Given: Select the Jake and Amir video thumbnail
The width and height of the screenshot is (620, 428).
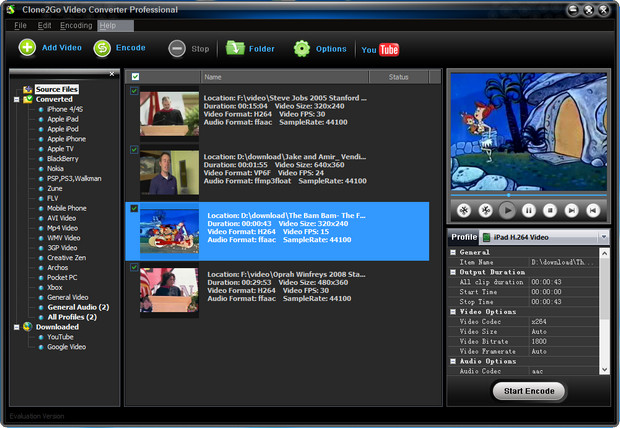Looking at the screenshot, I should tap(169, 172).
